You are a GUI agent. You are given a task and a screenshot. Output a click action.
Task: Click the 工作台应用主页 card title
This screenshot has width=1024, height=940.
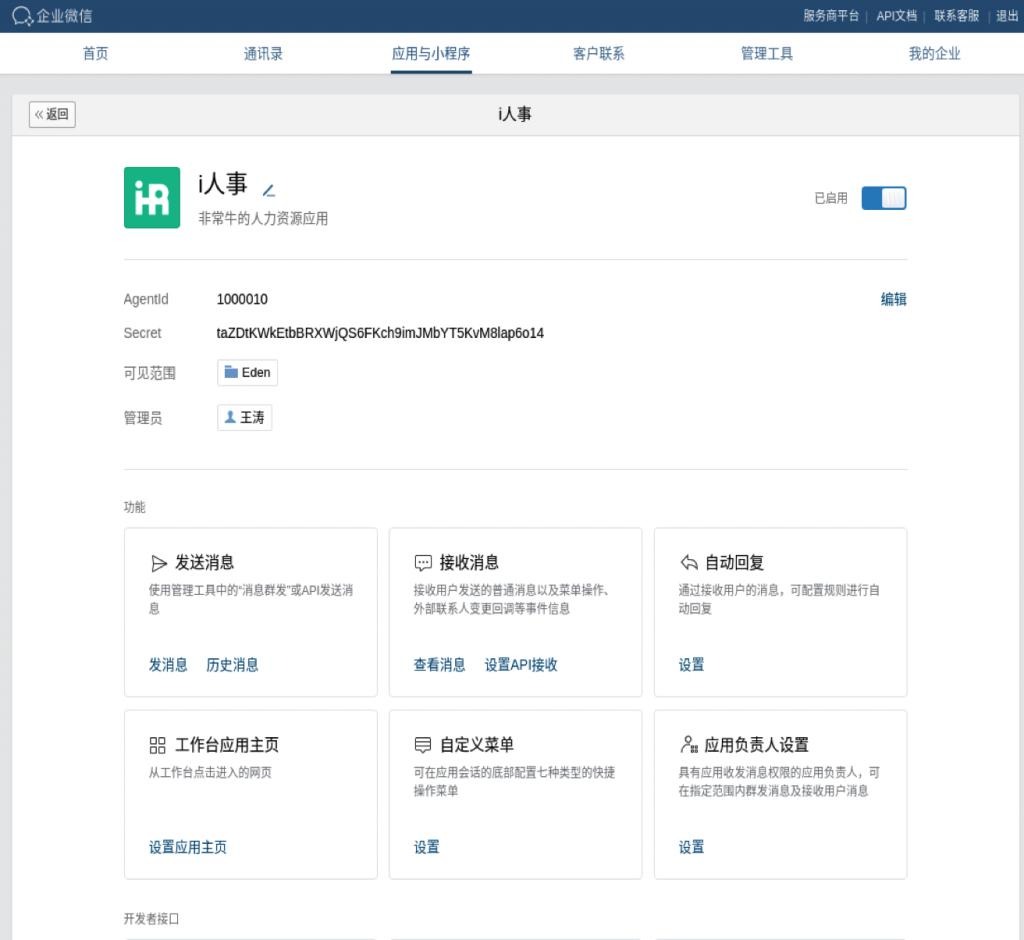(x=227, y=745)
